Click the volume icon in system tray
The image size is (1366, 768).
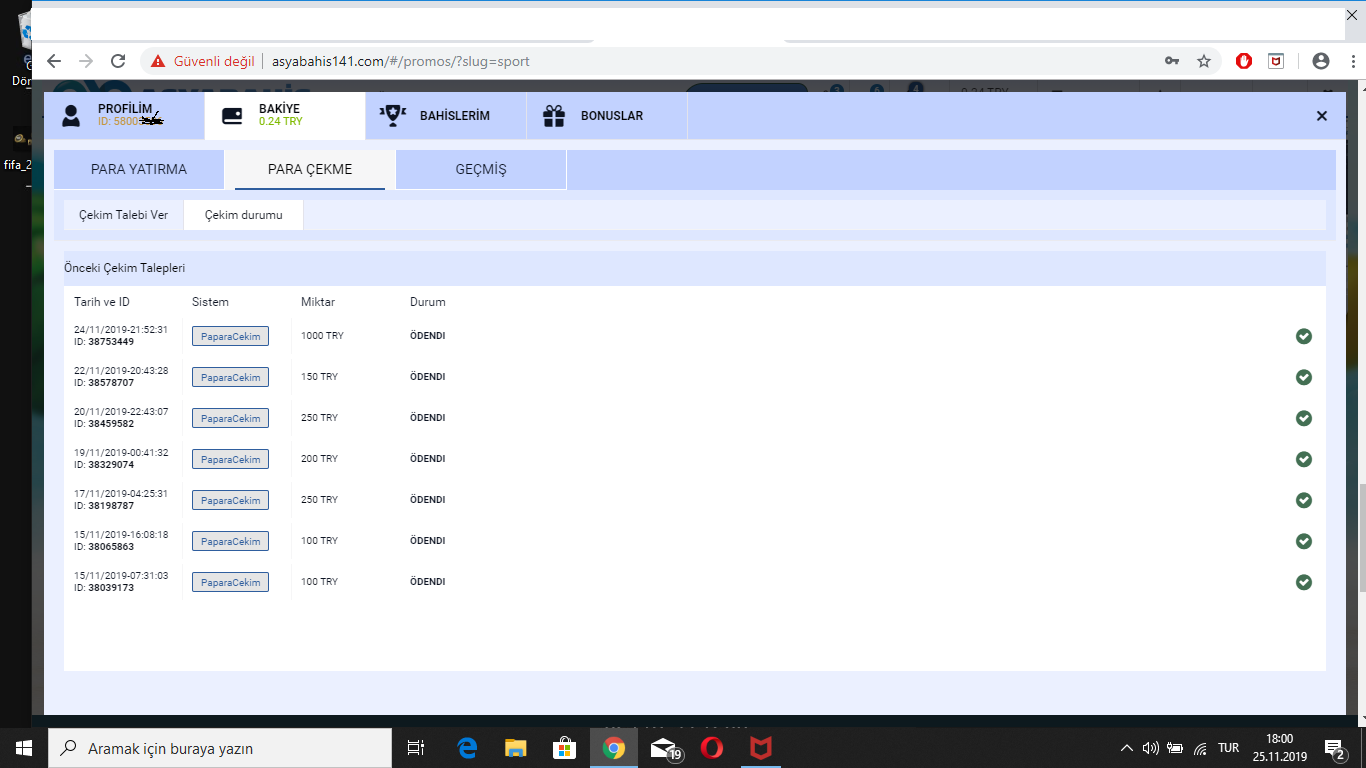click(x=1151, y=748)
